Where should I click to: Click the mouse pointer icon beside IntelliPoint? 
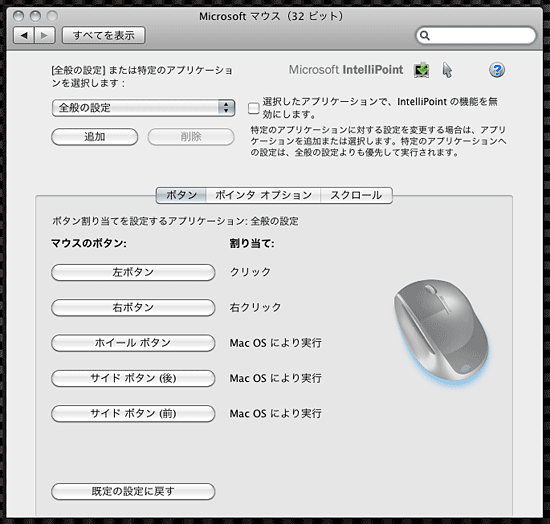[447, 70]
